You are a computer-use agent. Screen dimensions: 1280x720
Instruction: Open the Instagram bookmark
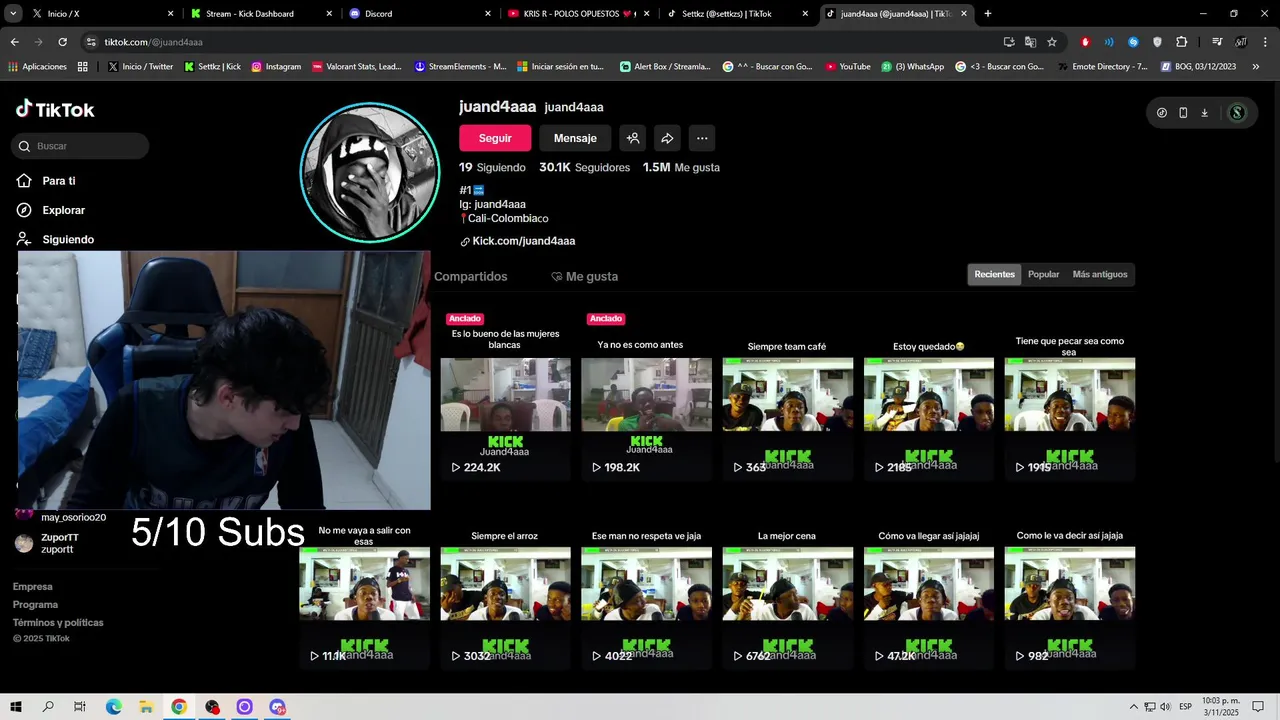tap(276, 66)
